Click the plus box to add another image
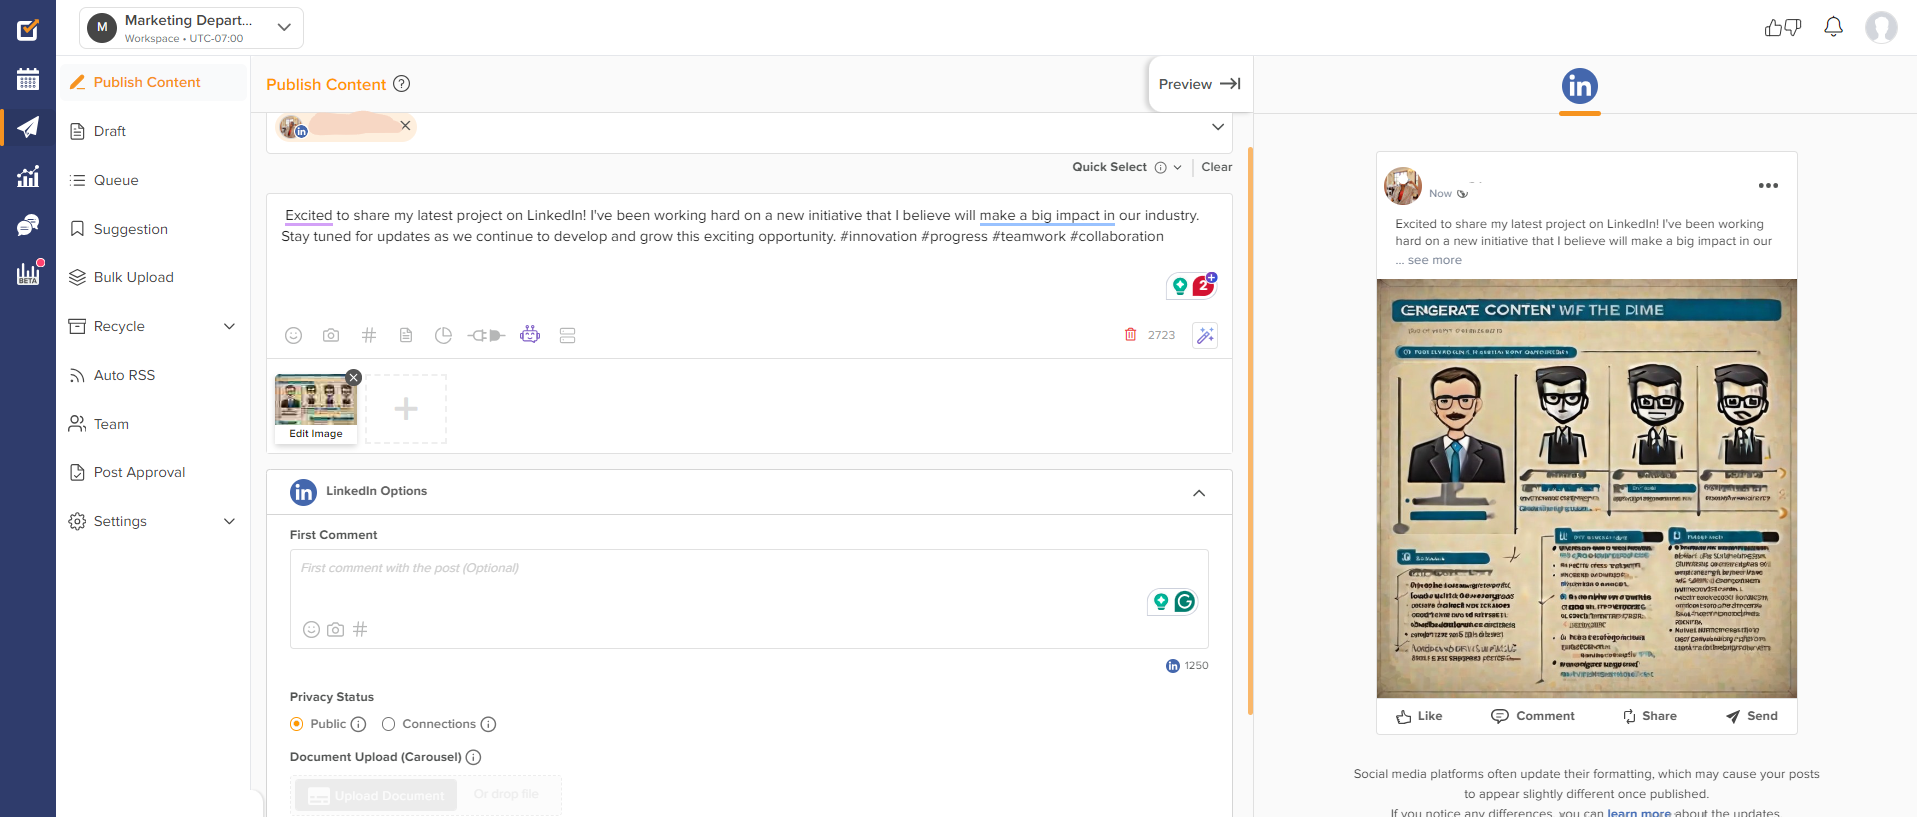The height and width of the screenshot is (817, 1917). pos(406,408)
